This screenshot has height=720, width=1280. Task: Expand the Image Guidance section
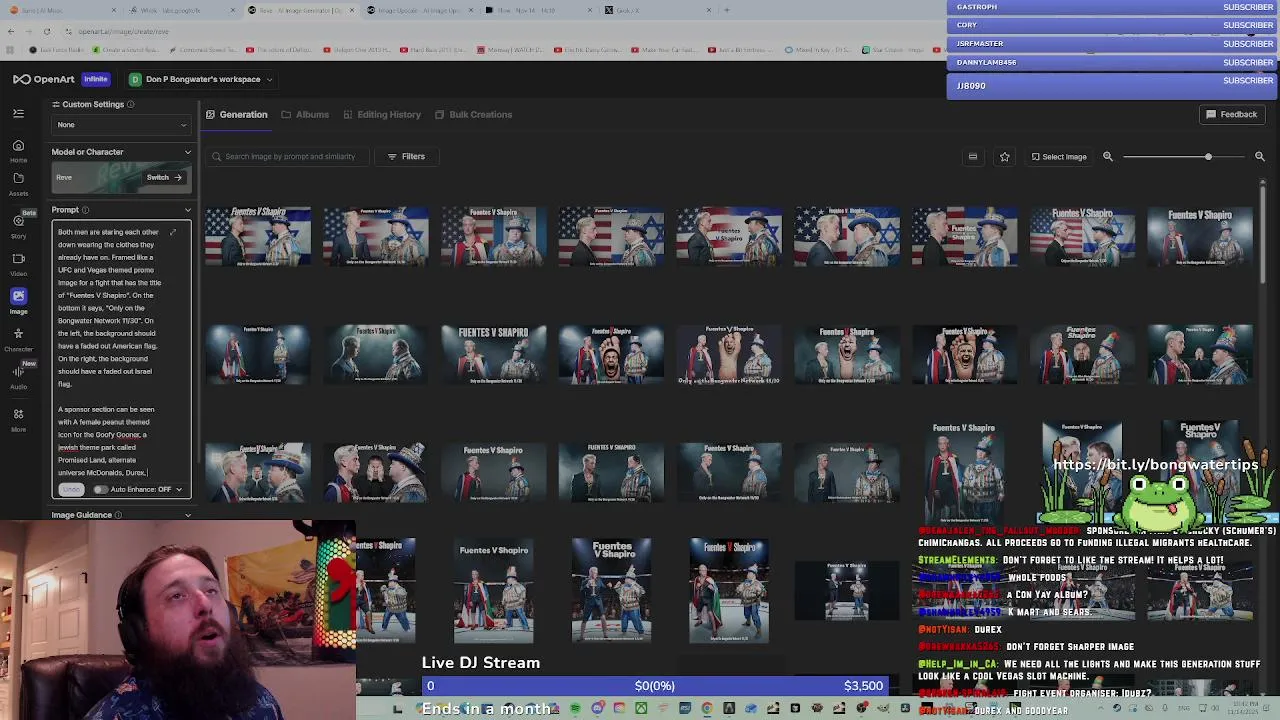point(187,515)
